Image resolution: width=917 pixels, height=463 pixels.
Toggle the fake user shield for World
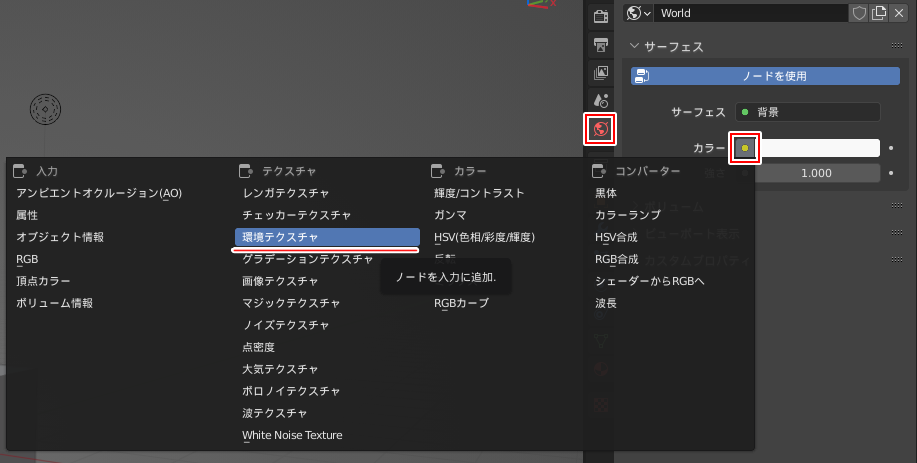point(859,13)
